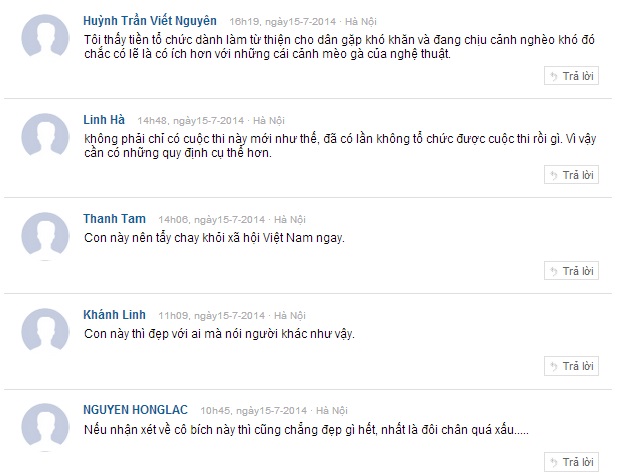Reply to Linh Hà's comment
The width and height of the screenshot is (626, 473).
[x=571, y=175]
